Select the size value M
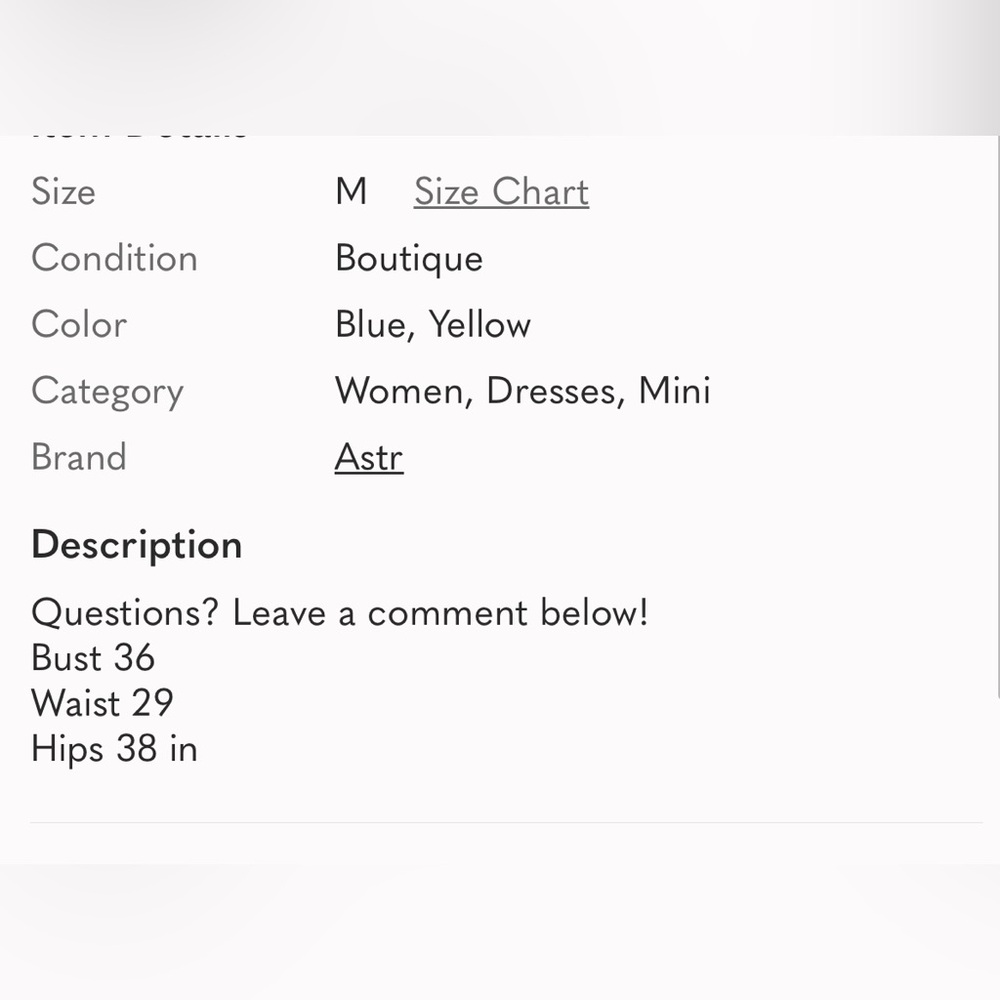 [x=351, y=191]
